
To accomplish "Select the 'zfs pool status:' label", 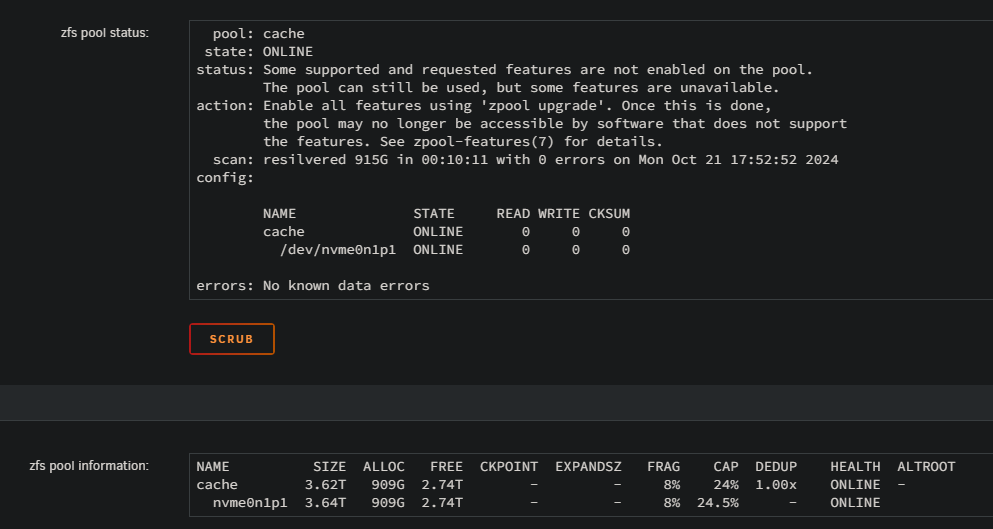I will [104, 33].
